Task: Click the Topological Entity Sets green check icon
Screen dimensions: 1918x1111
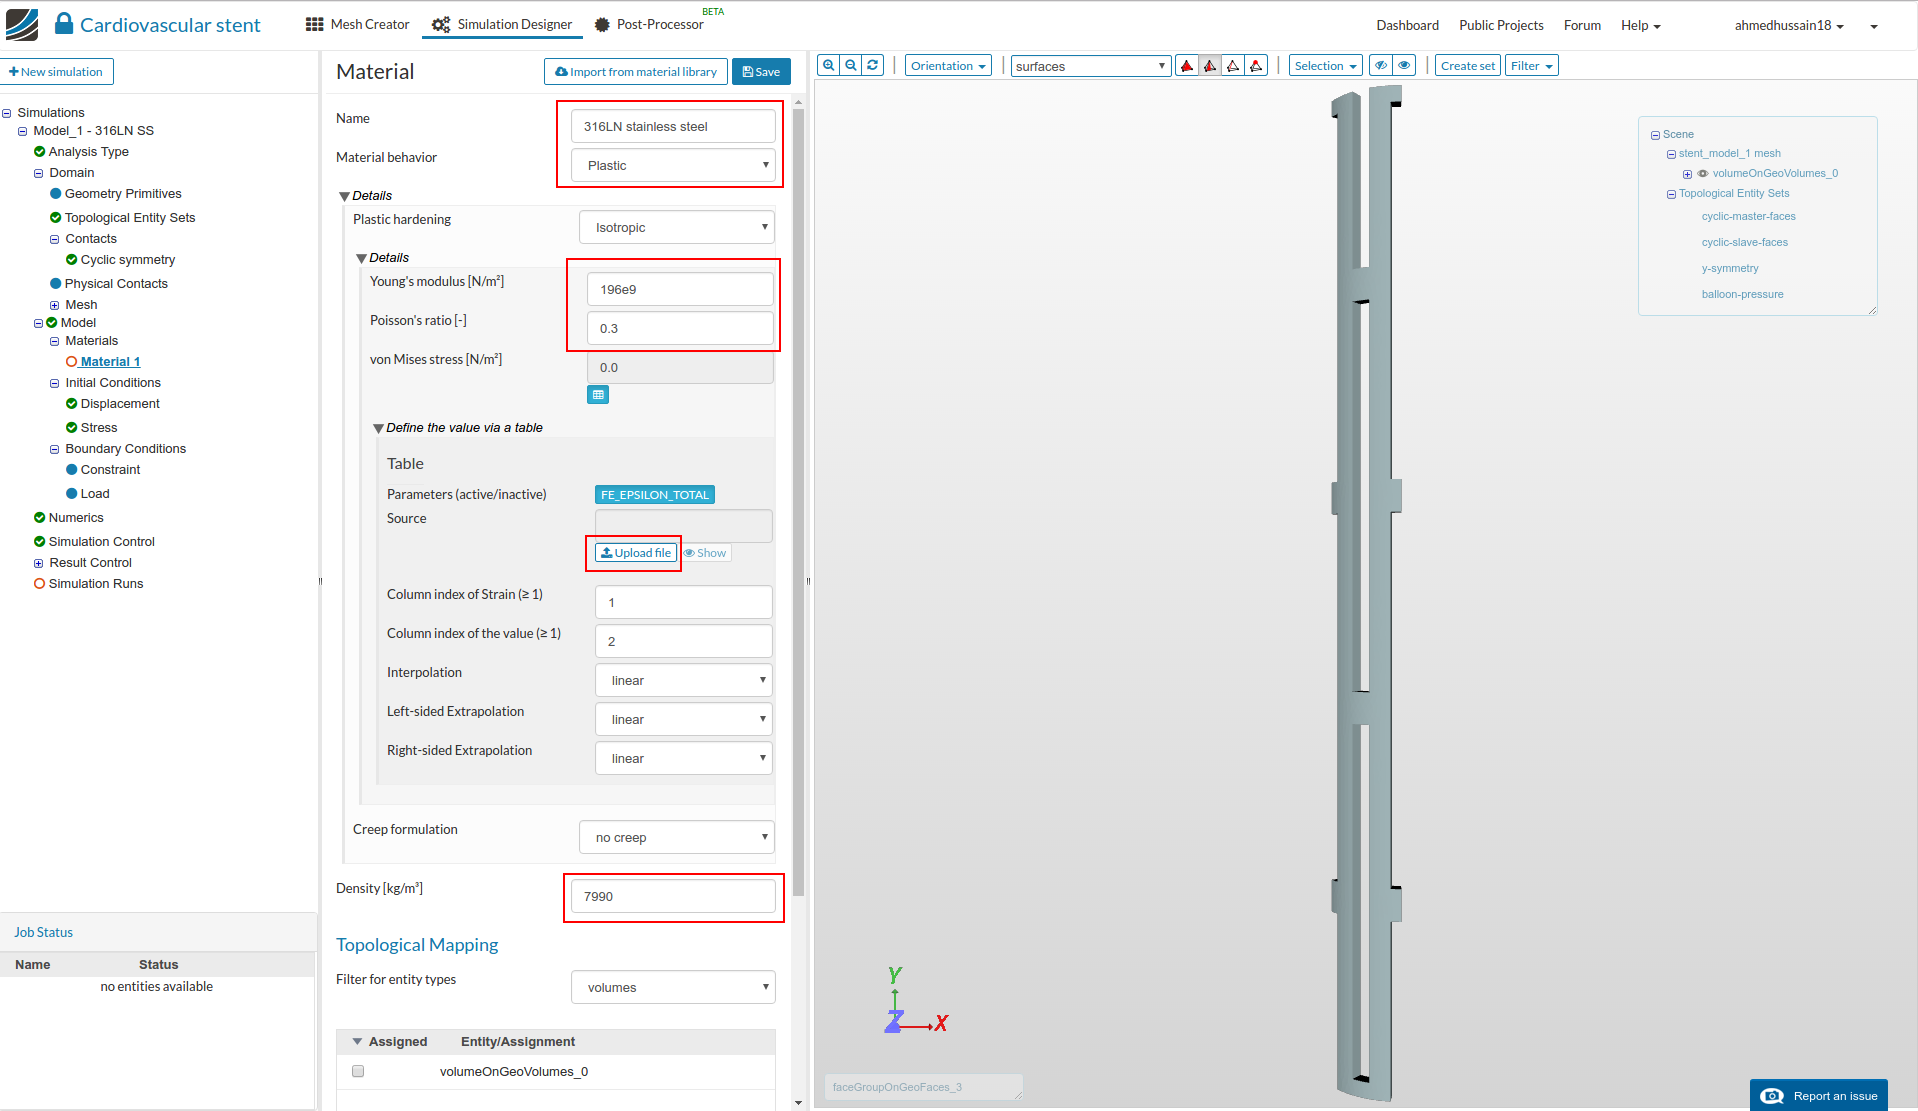Action: 56,218
